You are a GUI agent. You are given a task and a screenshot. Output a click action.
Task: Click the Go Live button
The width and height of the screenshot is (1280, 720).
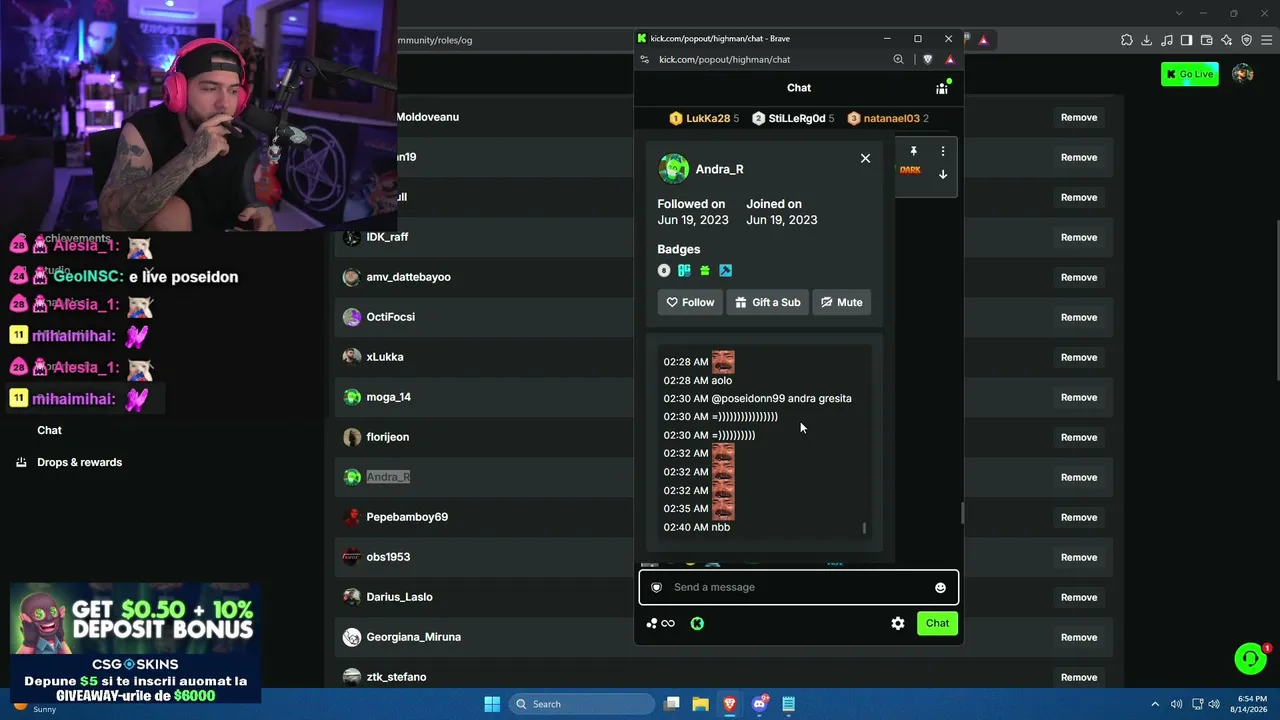tap(1190, 74)
